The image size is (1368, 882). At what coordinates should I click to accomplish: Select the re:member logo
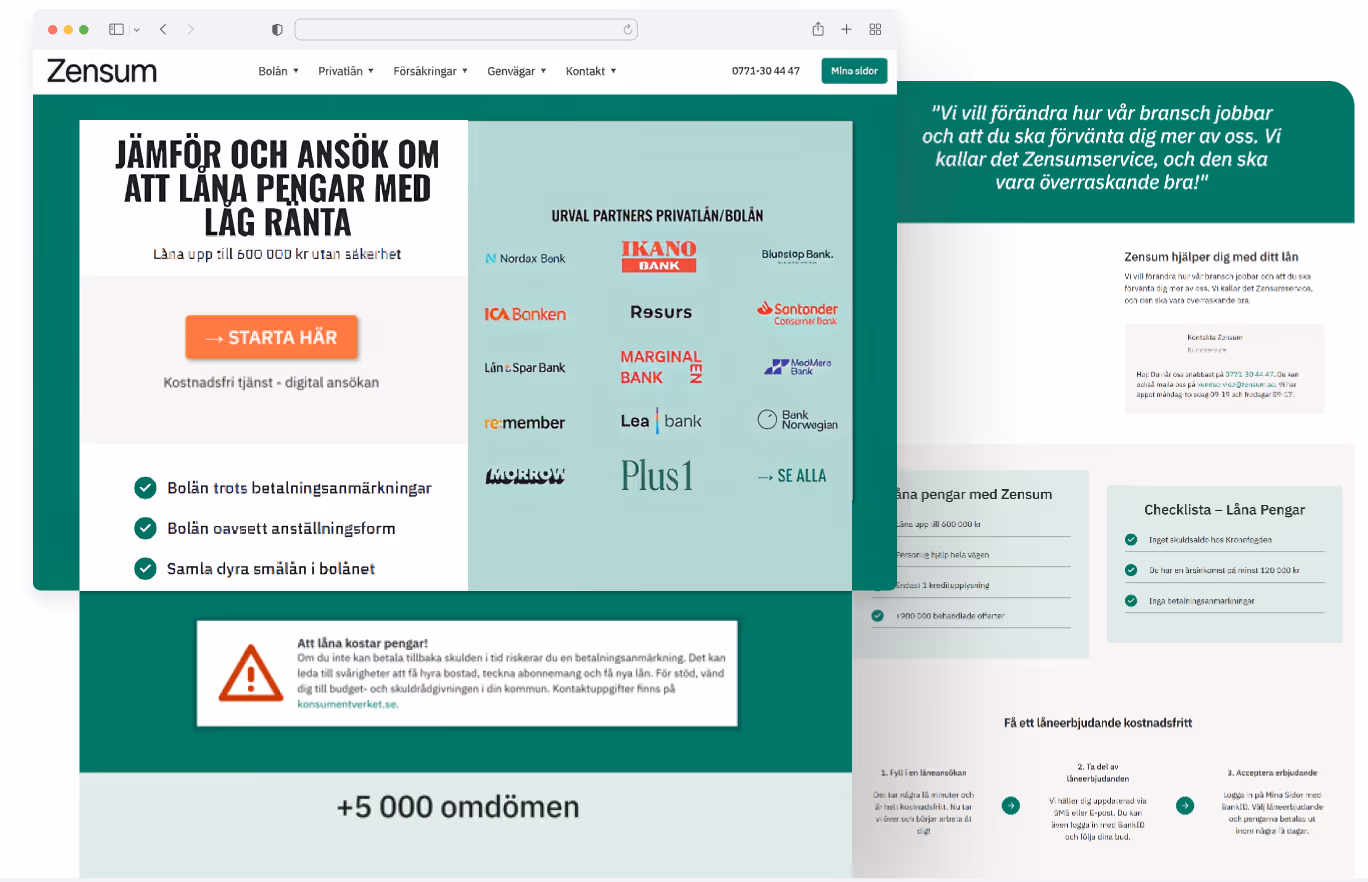[x=525, y=422]
